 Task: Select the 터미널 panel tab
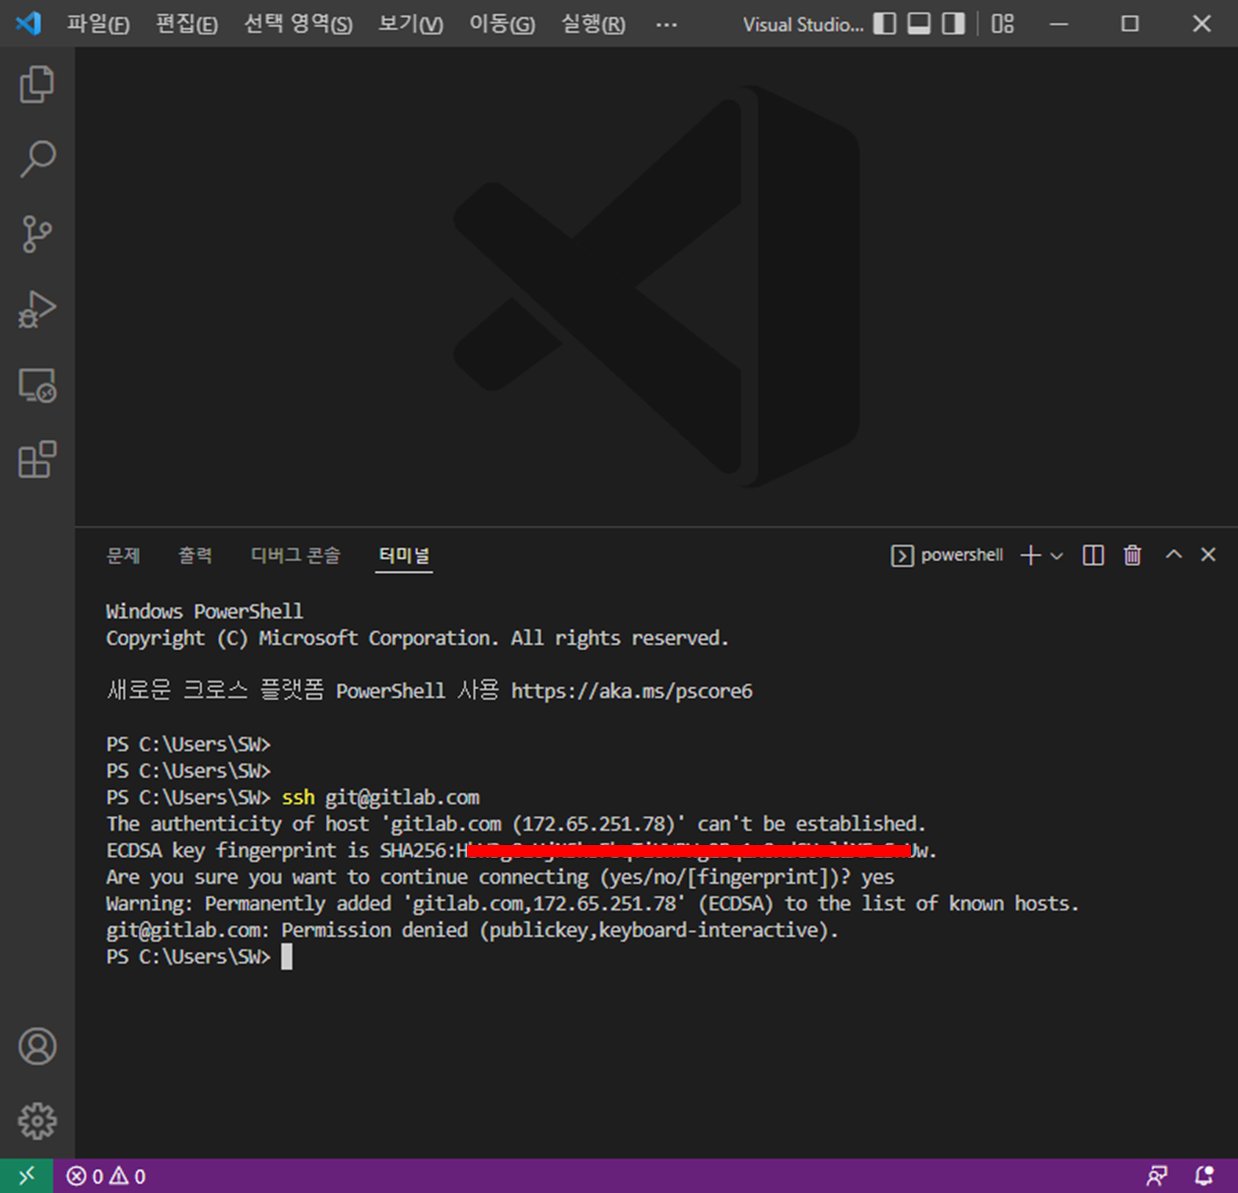(x=404, y=555)
